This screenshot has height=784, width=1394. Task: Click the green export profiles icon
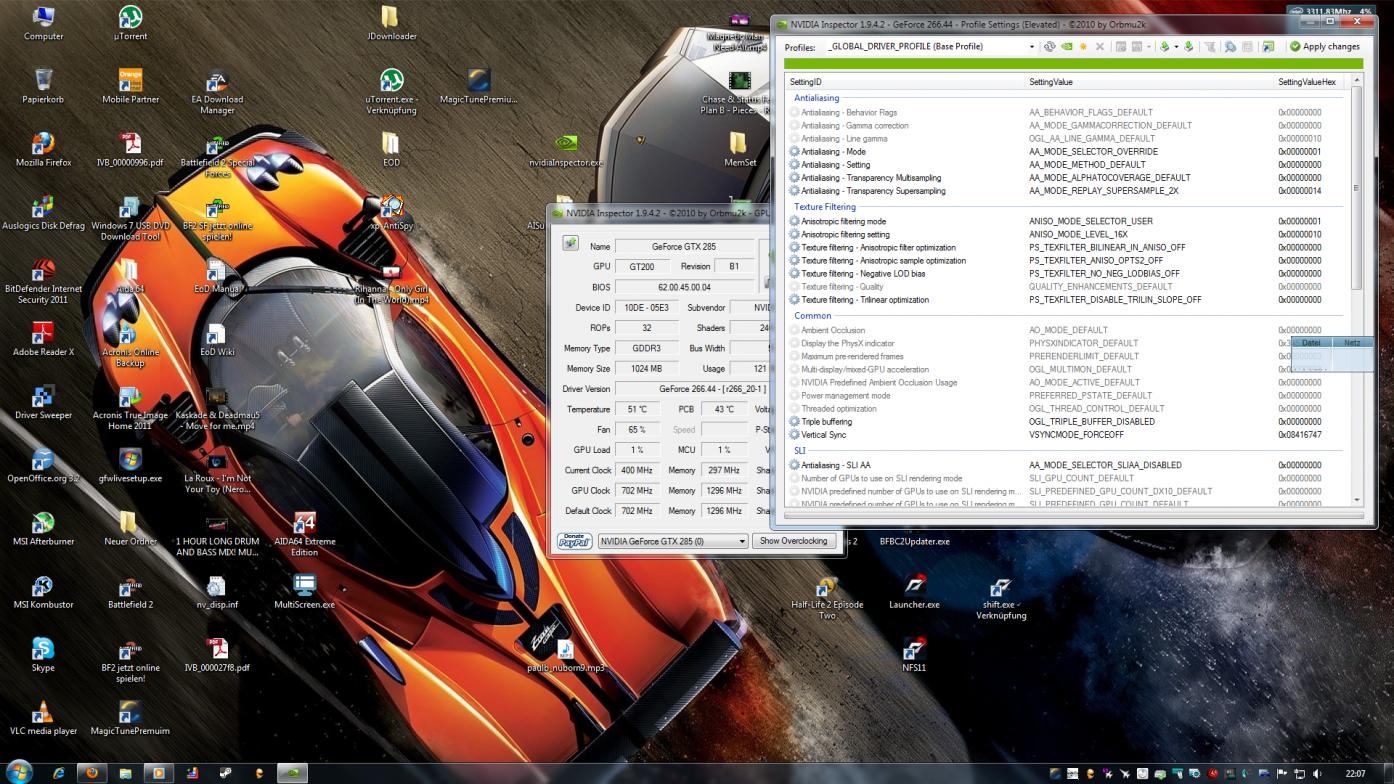(x=1164, y=47)
